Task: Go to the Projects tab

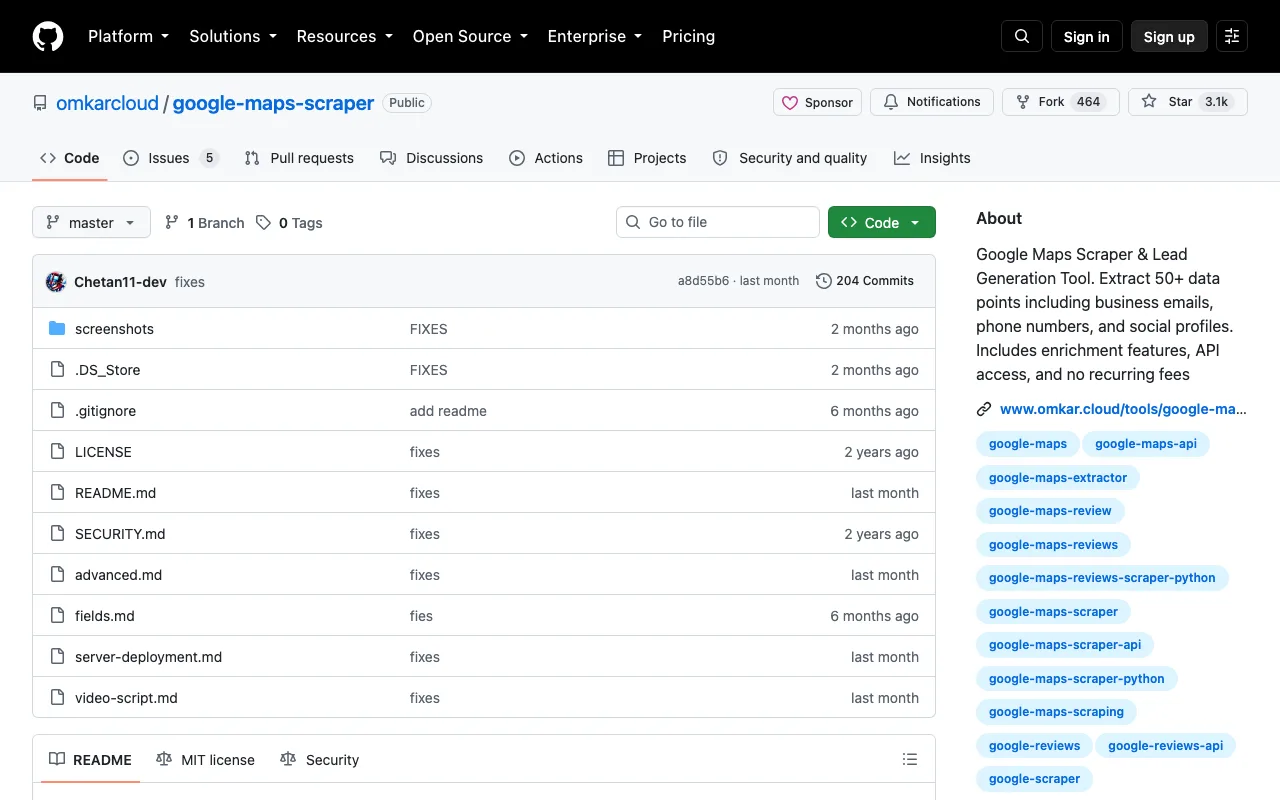Action: (647, 158)
